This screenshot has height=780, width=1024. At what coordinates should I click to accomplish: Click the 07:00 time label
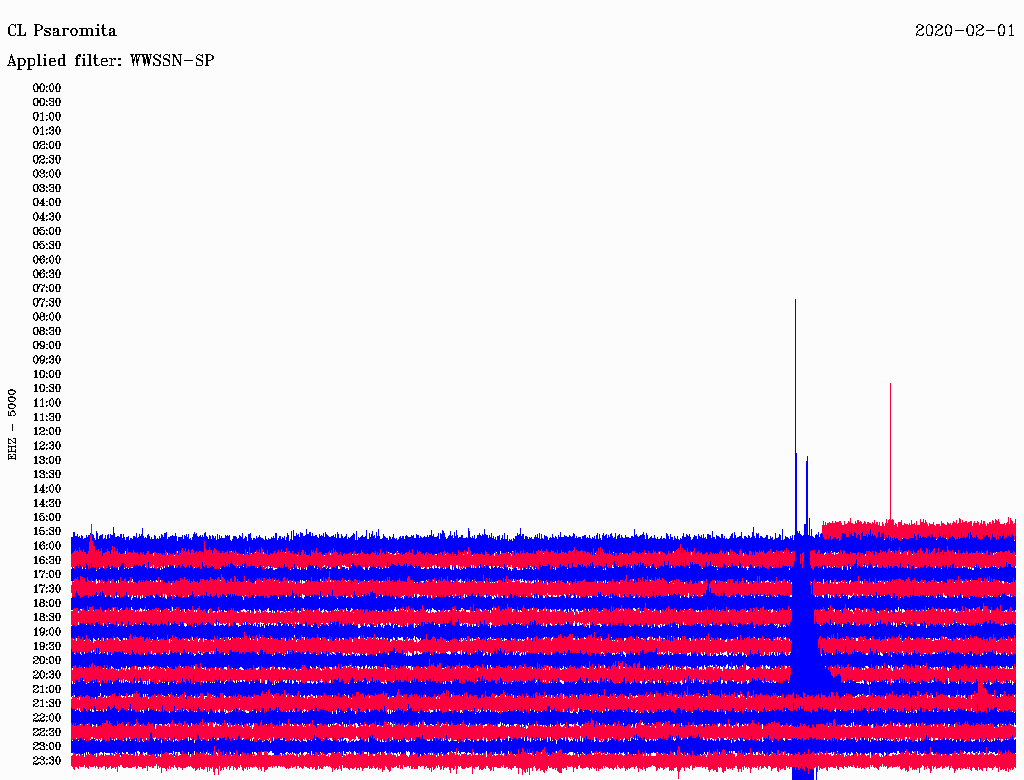pyautogui.click(x=47, y=288)
